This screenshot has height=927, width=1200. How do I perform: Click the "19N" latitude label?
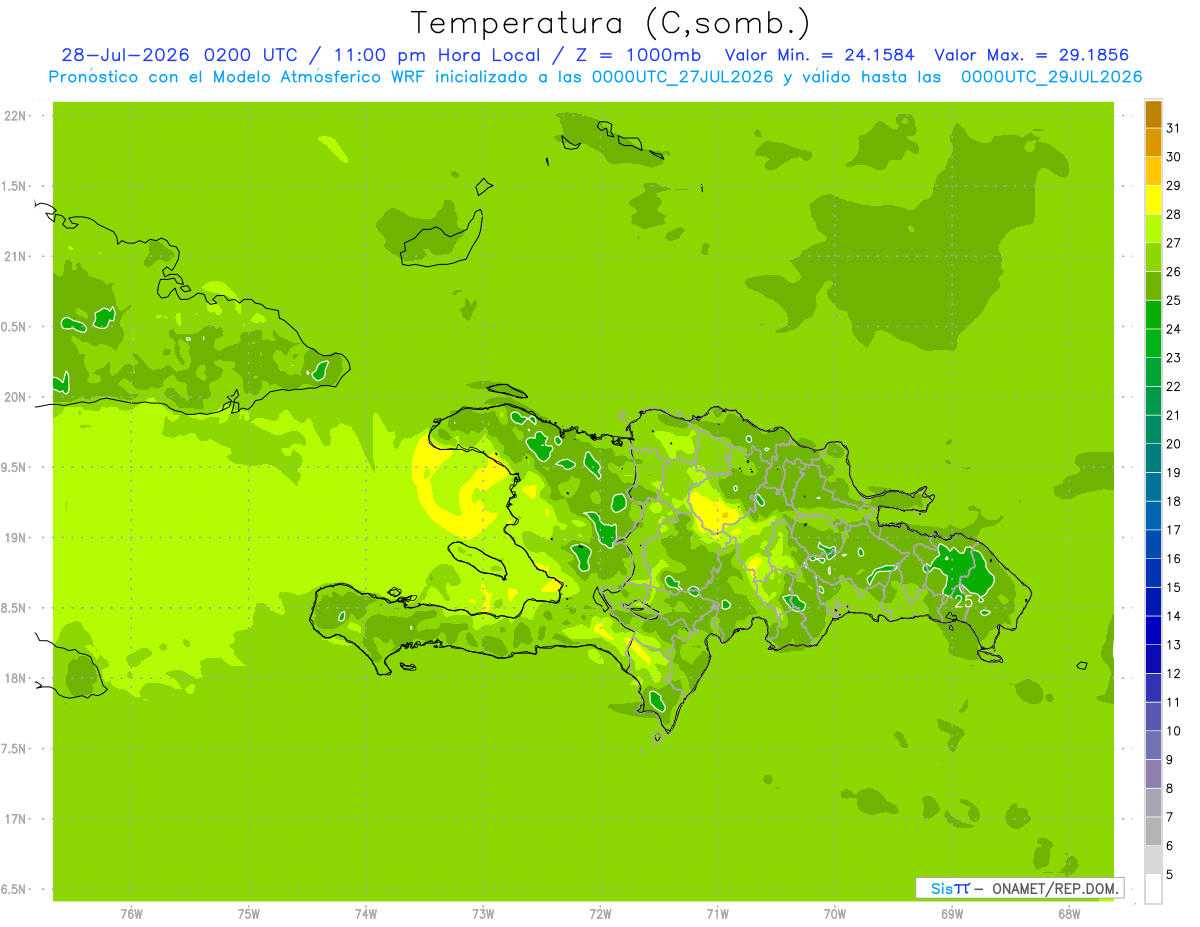(14, 538)
